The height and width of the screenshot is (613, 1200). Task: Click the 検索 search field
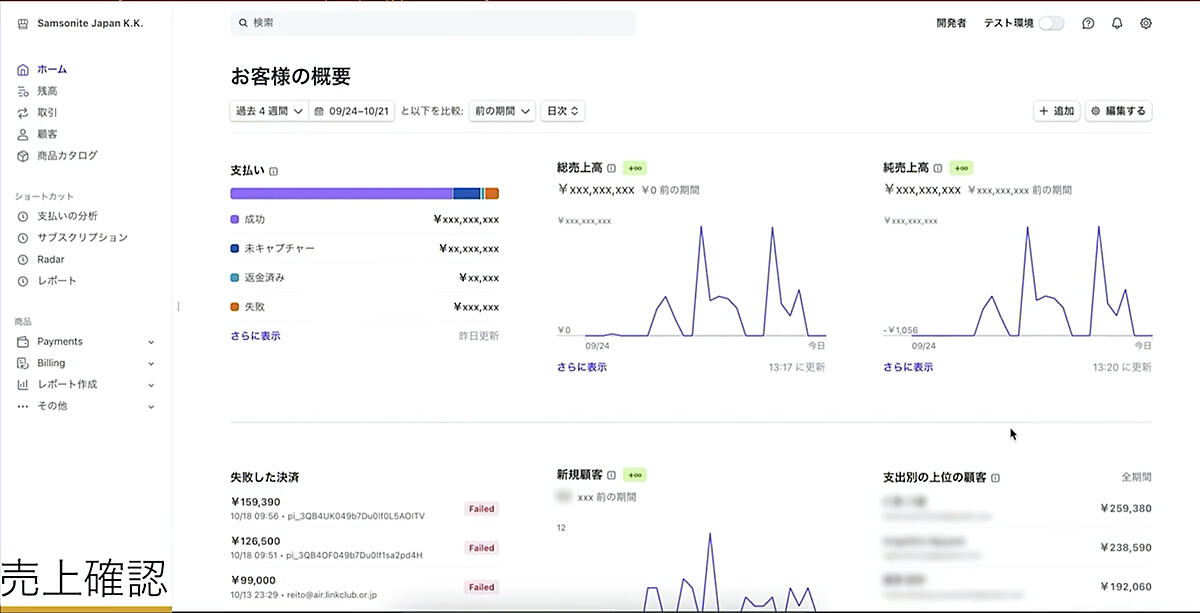tap(433, 23)
